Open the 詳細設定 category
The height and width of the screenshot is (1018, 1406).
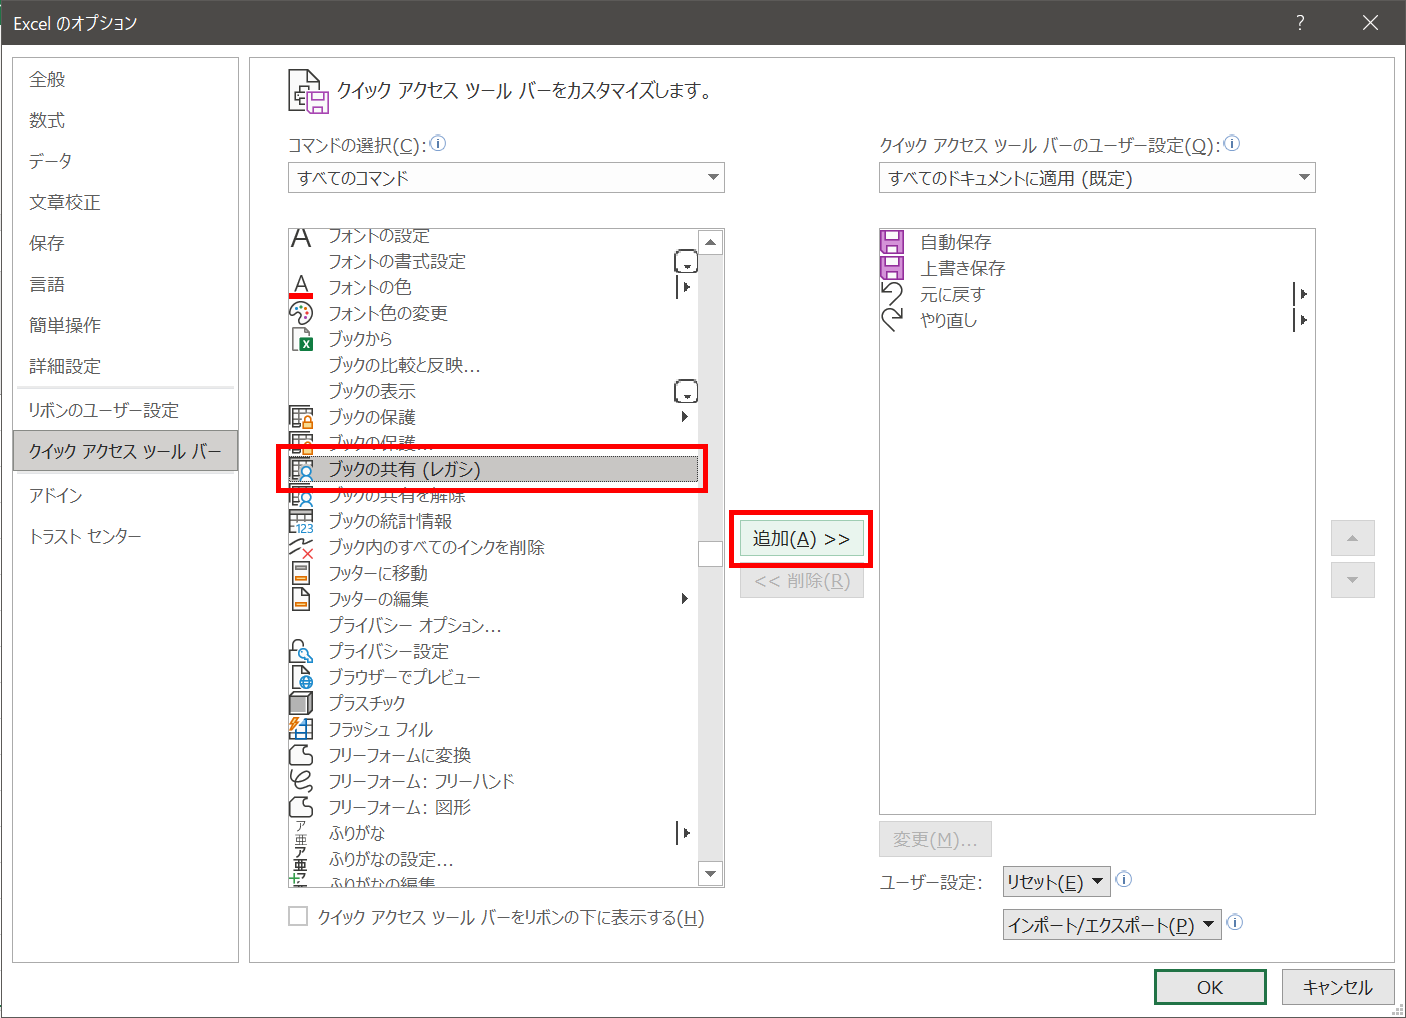pyautogui.click(x=125, y=366)
